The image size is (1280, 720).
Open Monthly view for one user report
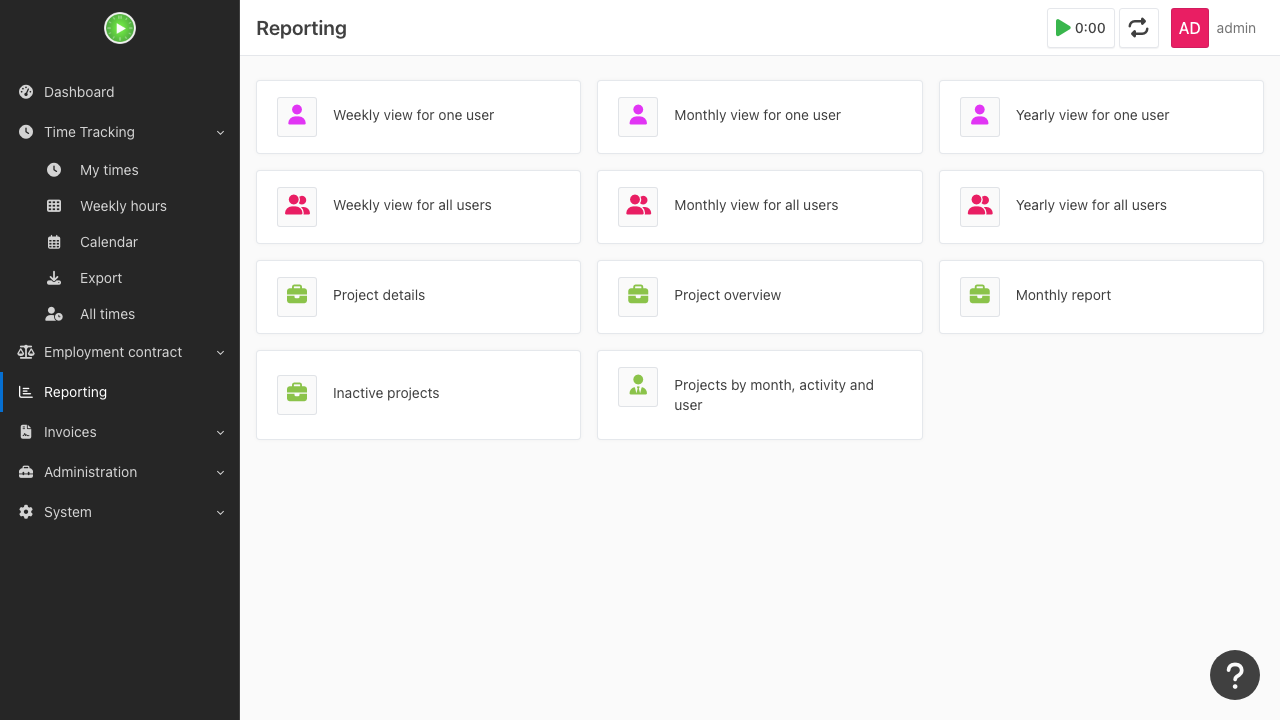point(759,117)
